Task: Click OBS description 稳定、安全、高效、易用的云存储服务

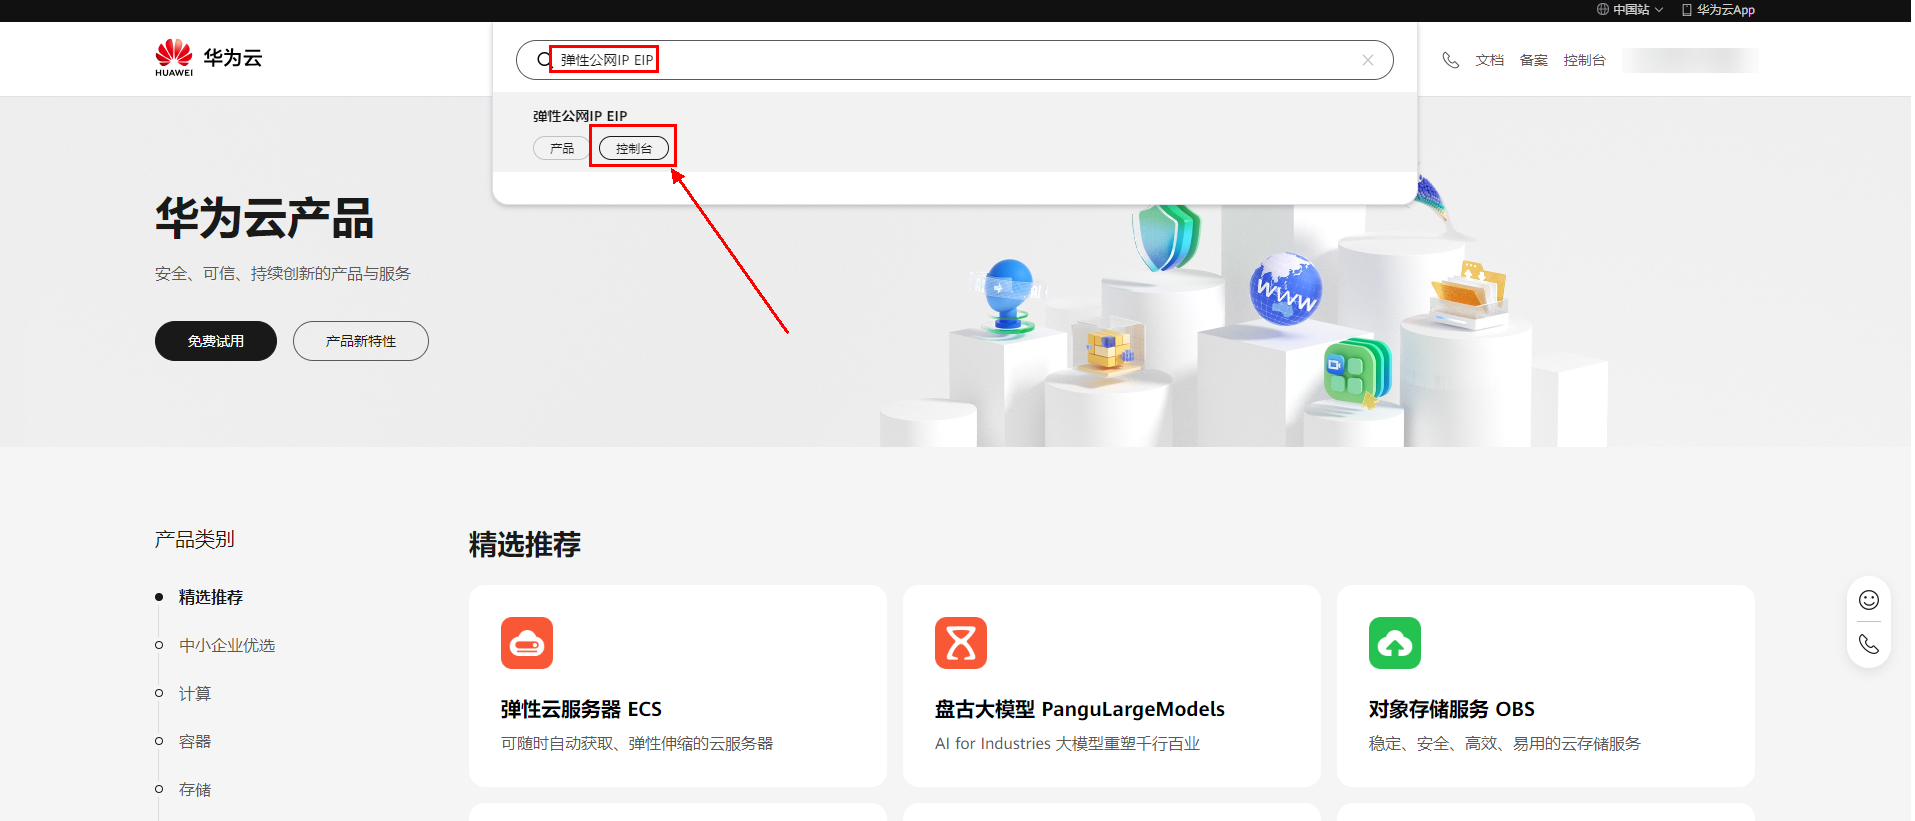Action: click(x=1505, y=743)
